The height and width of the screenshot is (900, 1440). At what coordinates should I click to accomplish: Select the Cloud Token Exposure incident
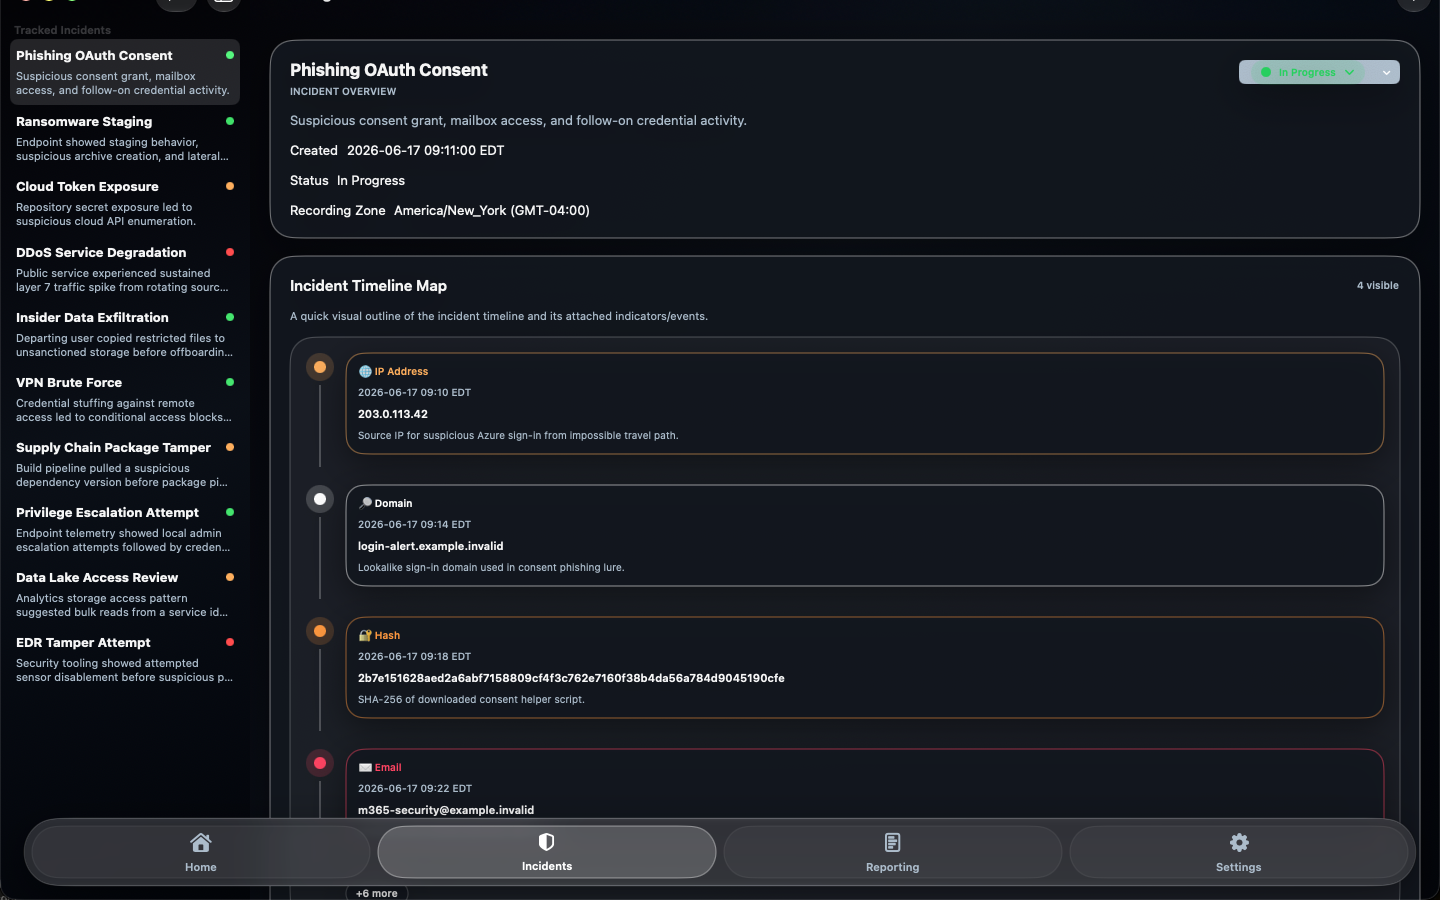pyautogui.click(x=125, y=203)
